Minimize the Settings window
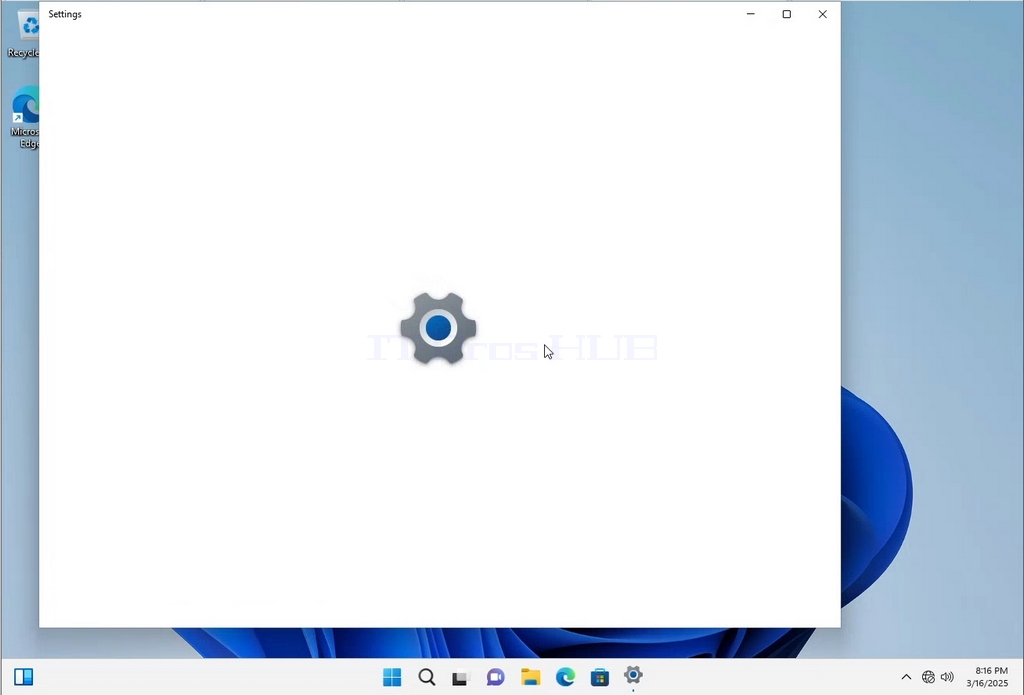Viewport: 1024px width, 695px height. coord(751,14)
